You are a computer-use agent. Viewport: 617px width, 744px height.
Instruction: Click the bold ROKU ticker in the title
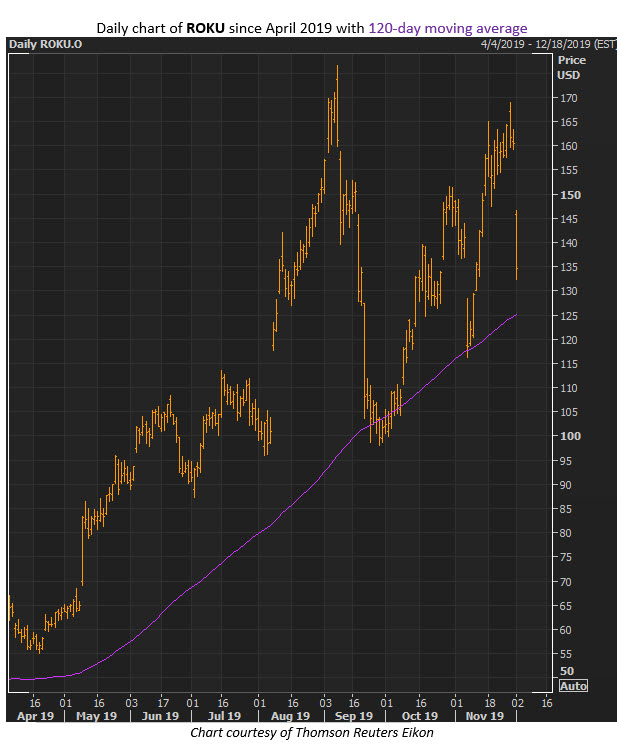click(206, 28)
